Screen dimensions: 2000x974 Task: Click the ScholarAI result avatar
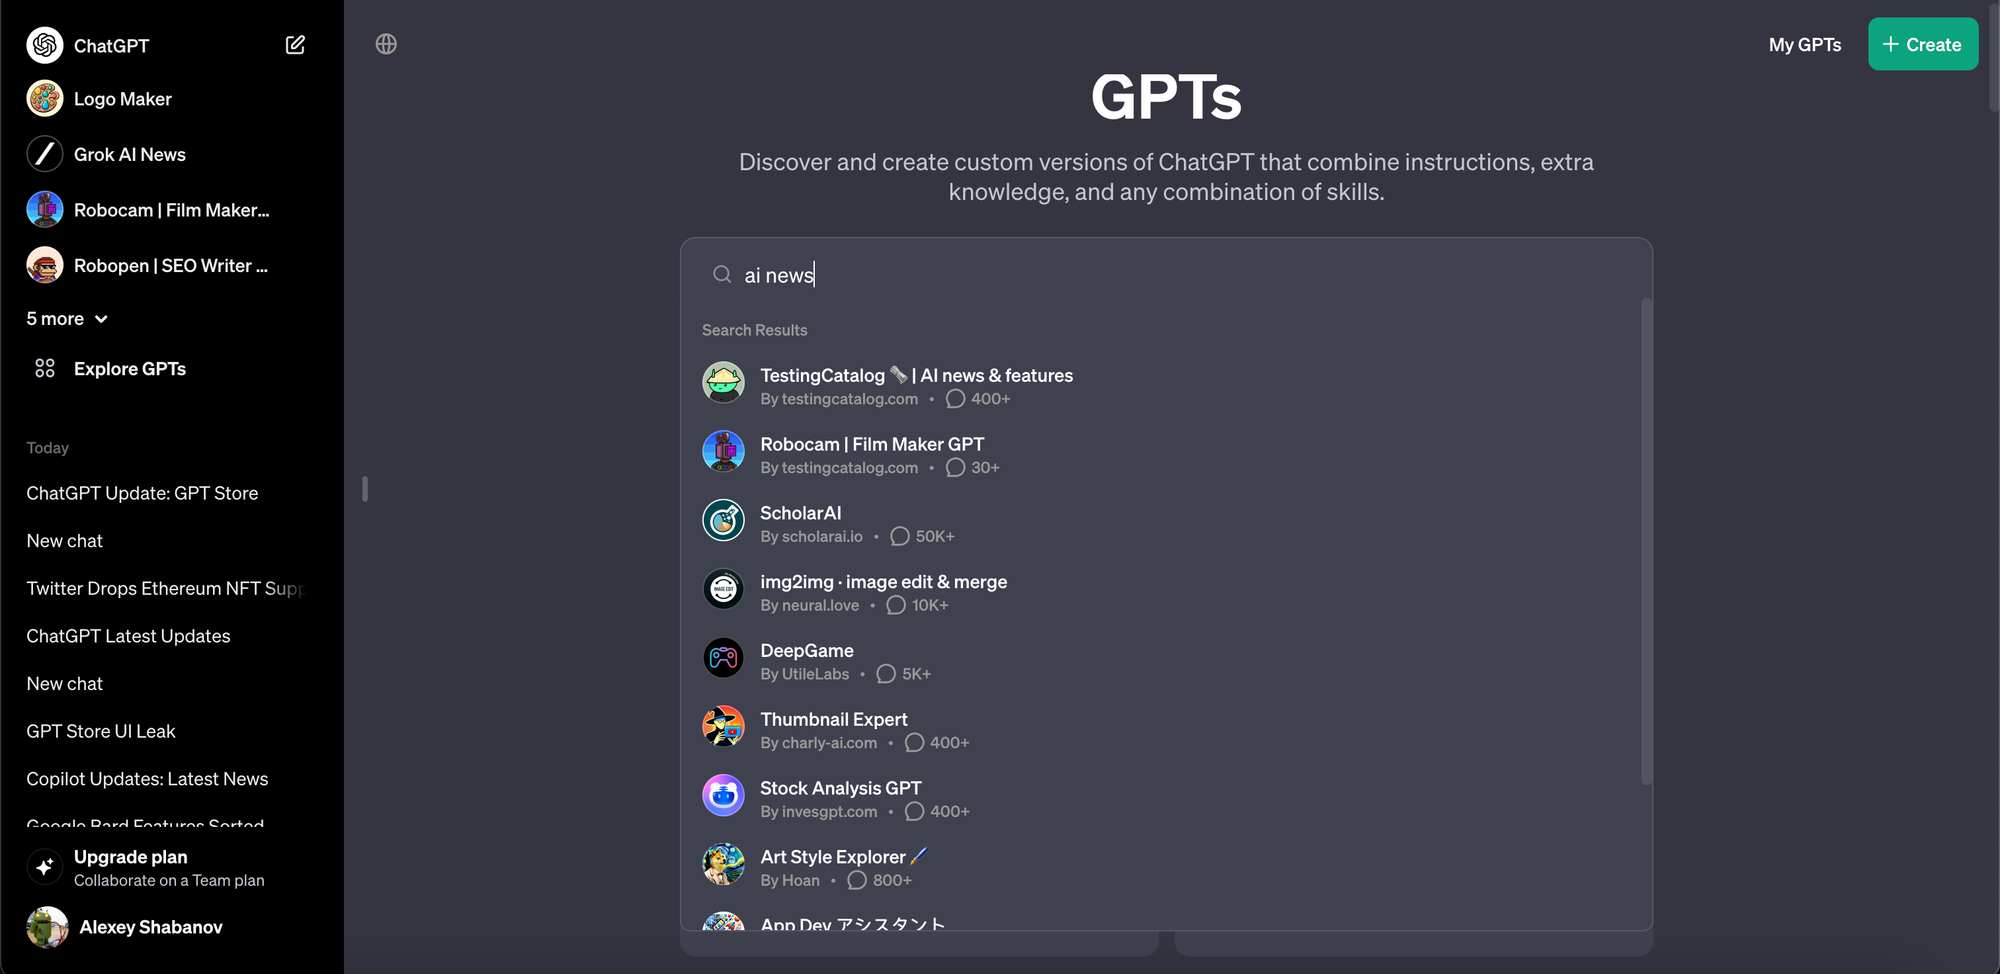723,521
